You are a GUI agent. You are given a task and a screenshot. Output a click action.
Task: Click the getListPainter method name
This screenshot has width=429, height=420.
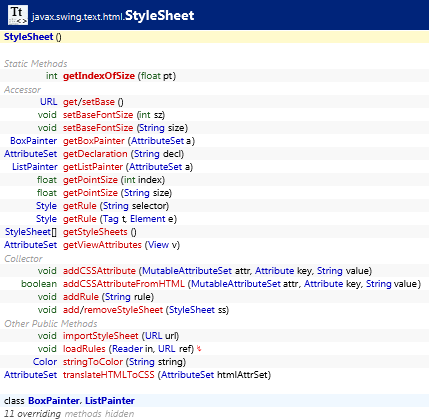(93, 167)
